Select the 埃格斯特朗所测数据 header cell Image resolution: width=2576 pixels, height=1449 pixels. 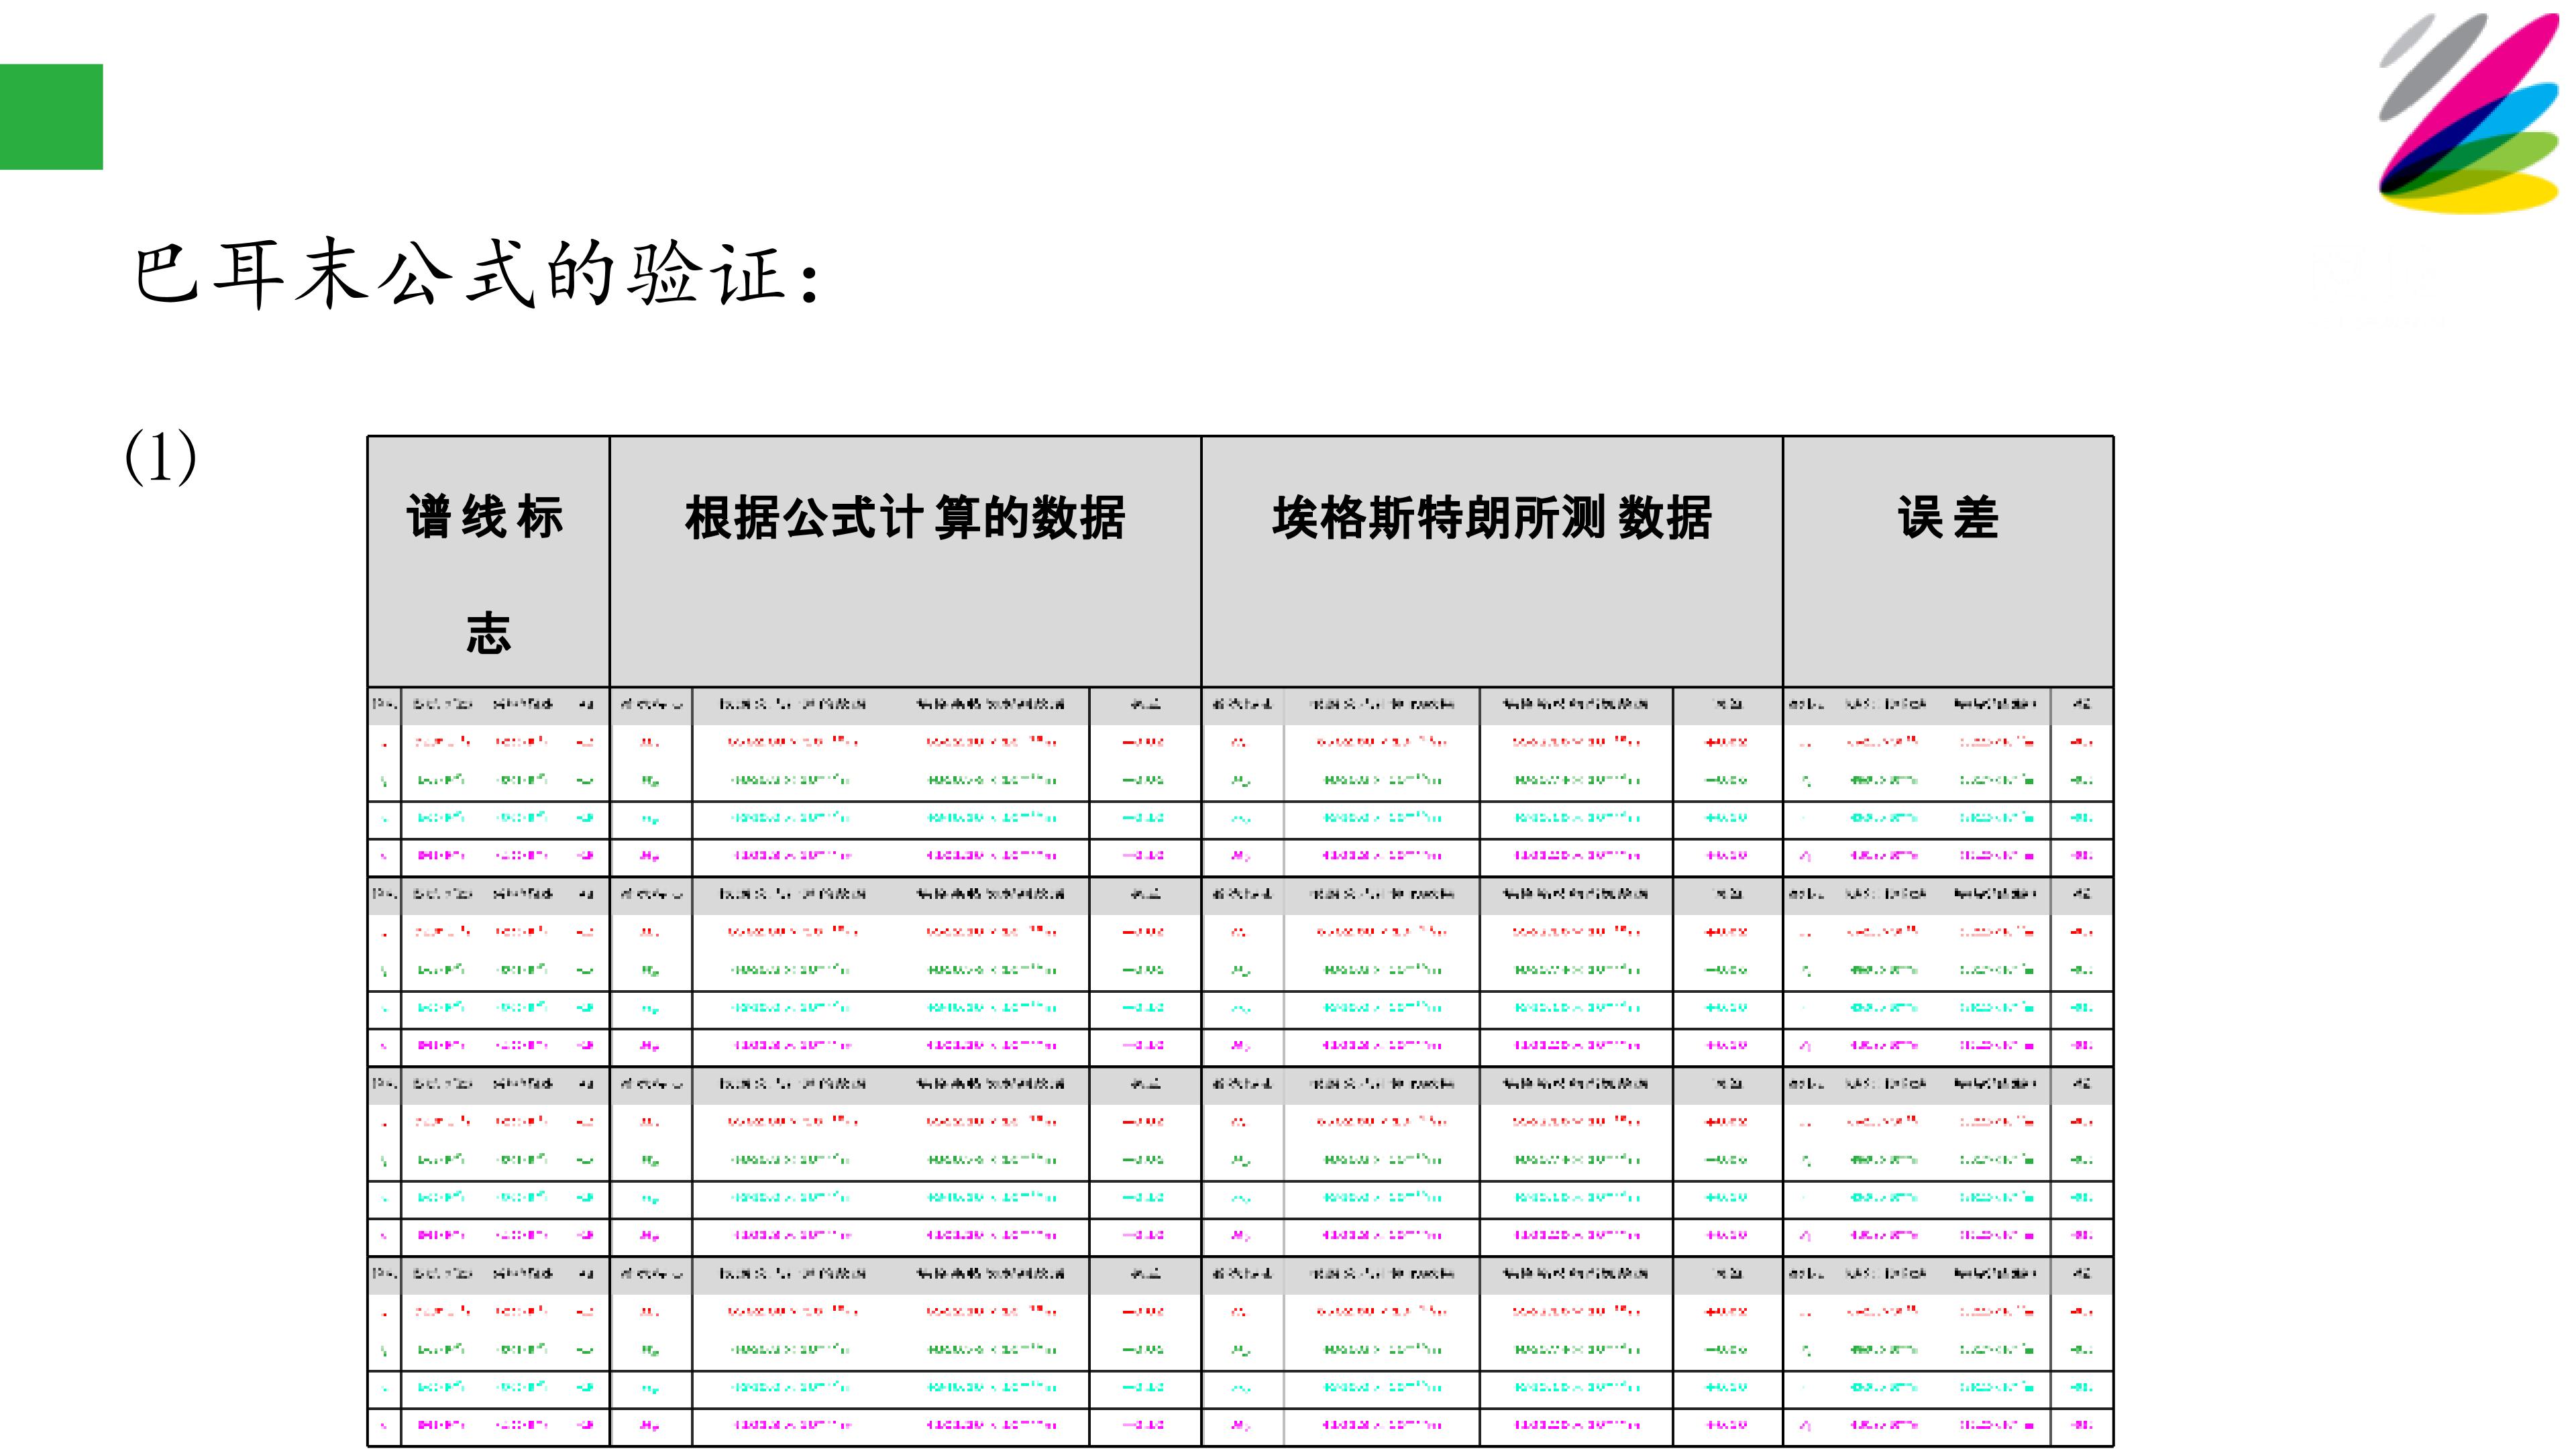(1491, 562)
